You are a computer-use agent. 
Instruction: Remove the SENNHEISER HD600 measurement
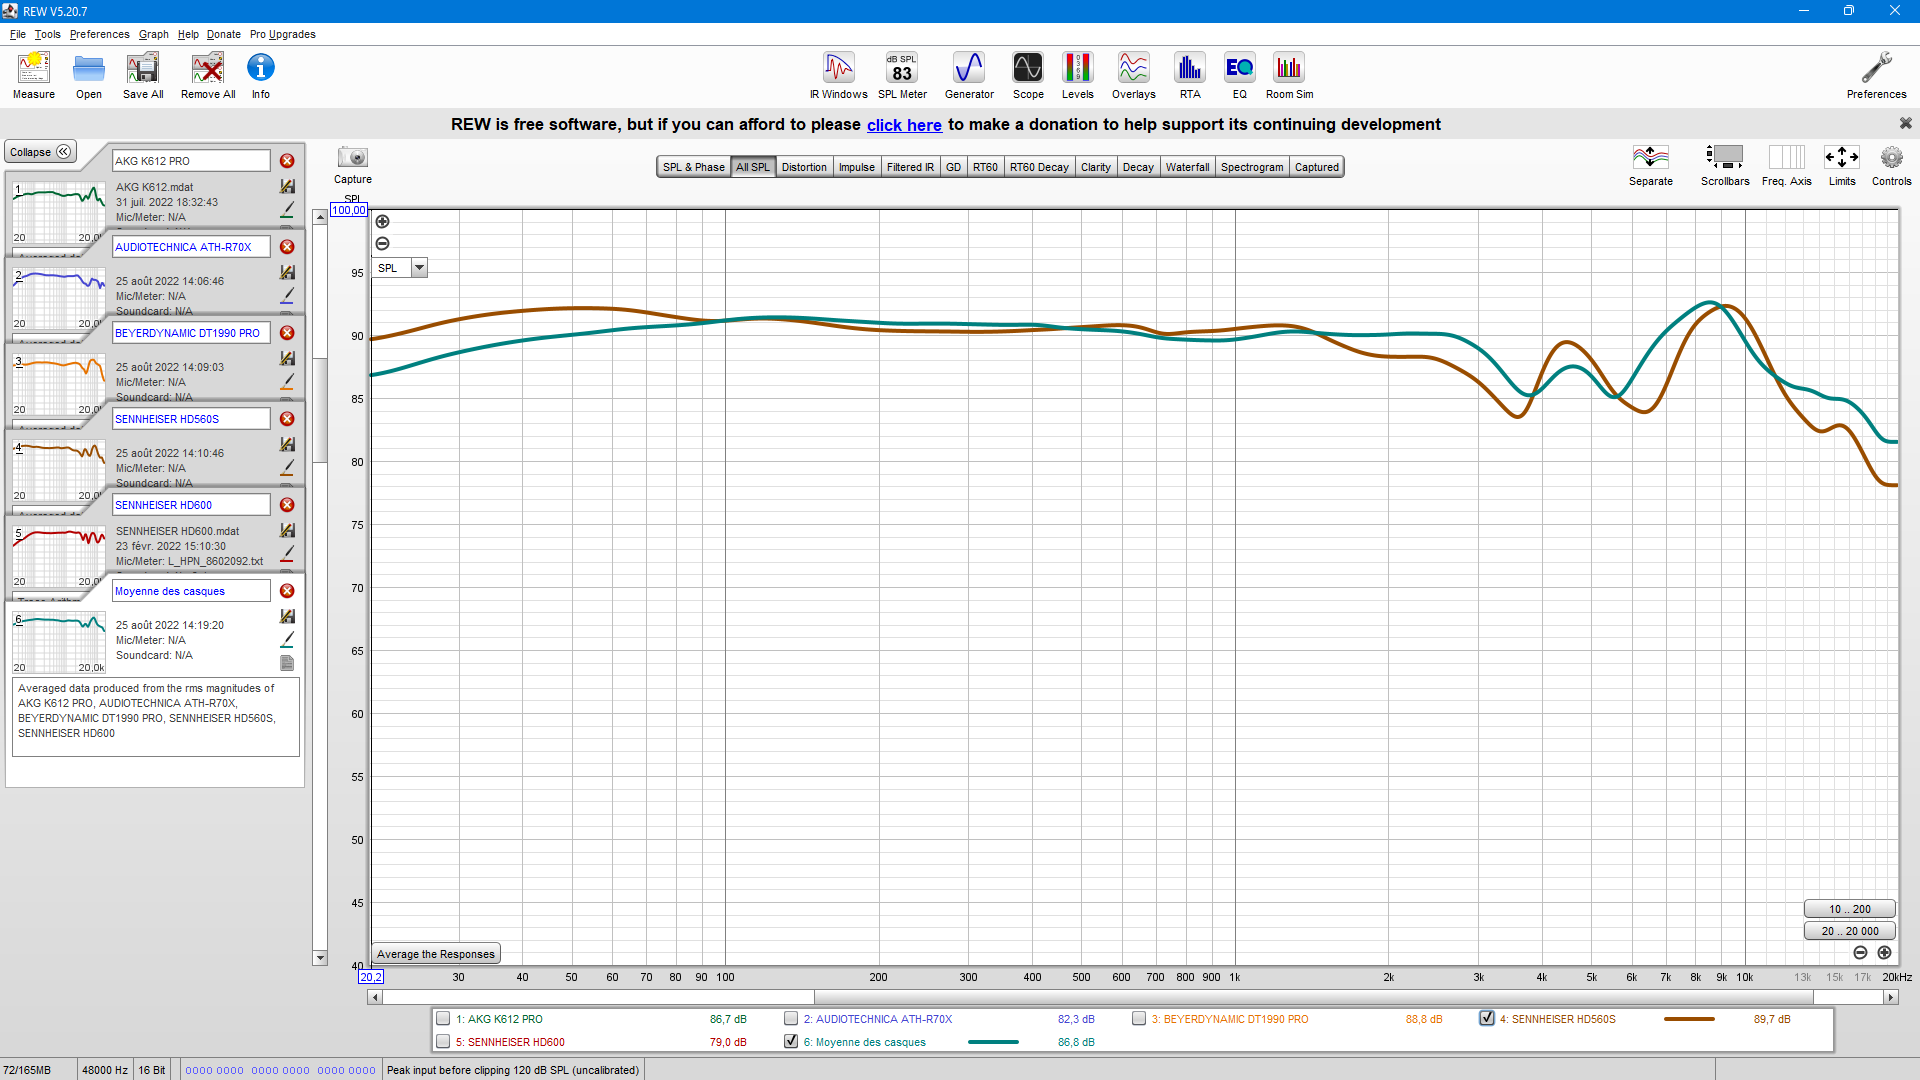click(x=287, y=505)
